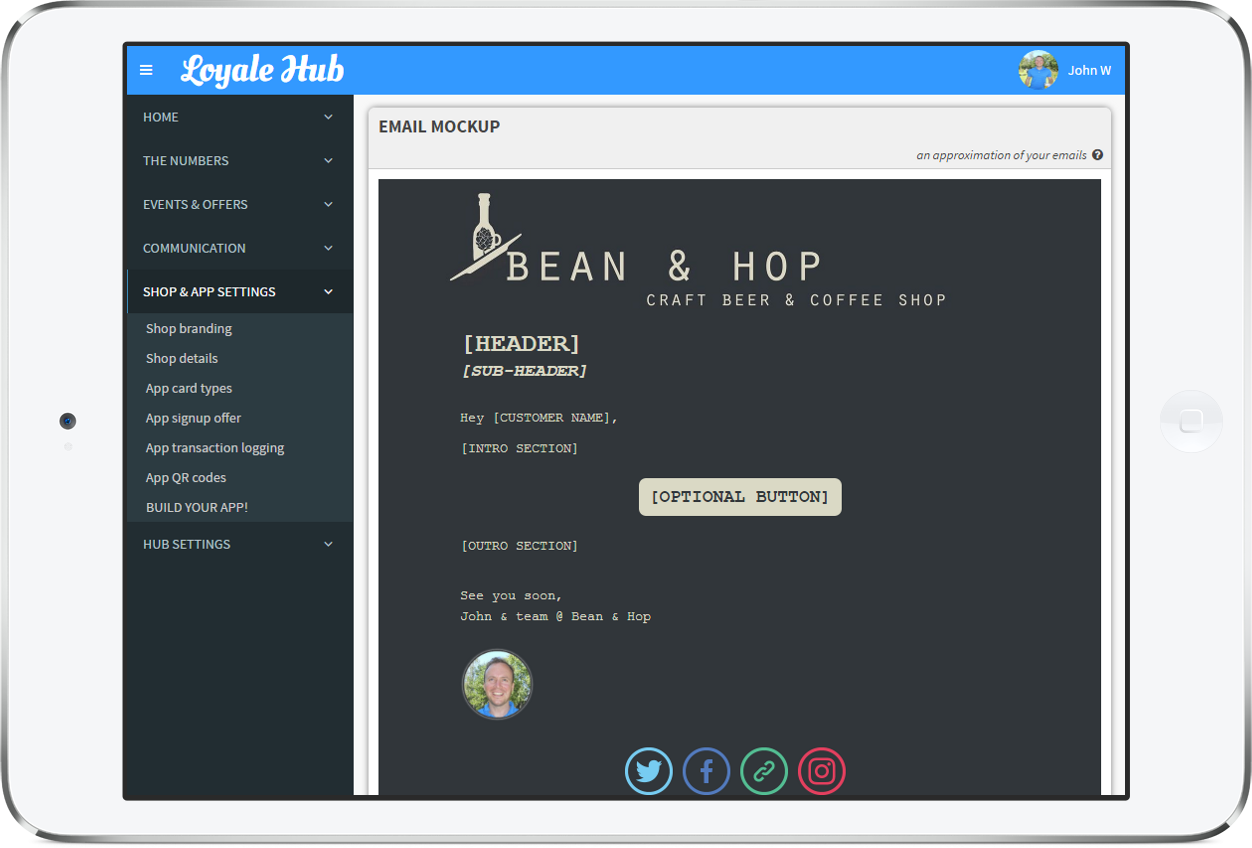Expand The Numbers section chevron
1252x848 pixels.
coord(328,161)
